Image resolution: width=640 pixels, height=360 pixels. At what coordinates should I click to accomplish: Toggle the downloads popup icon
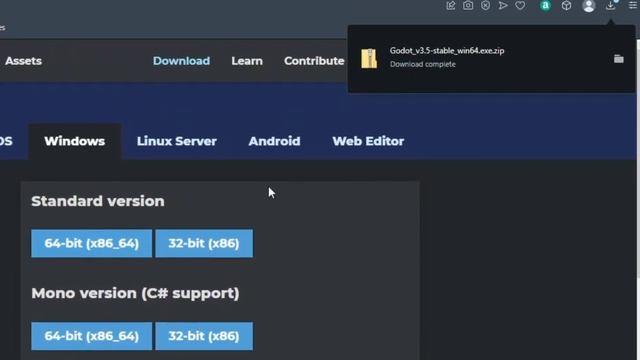click(611, 5)
